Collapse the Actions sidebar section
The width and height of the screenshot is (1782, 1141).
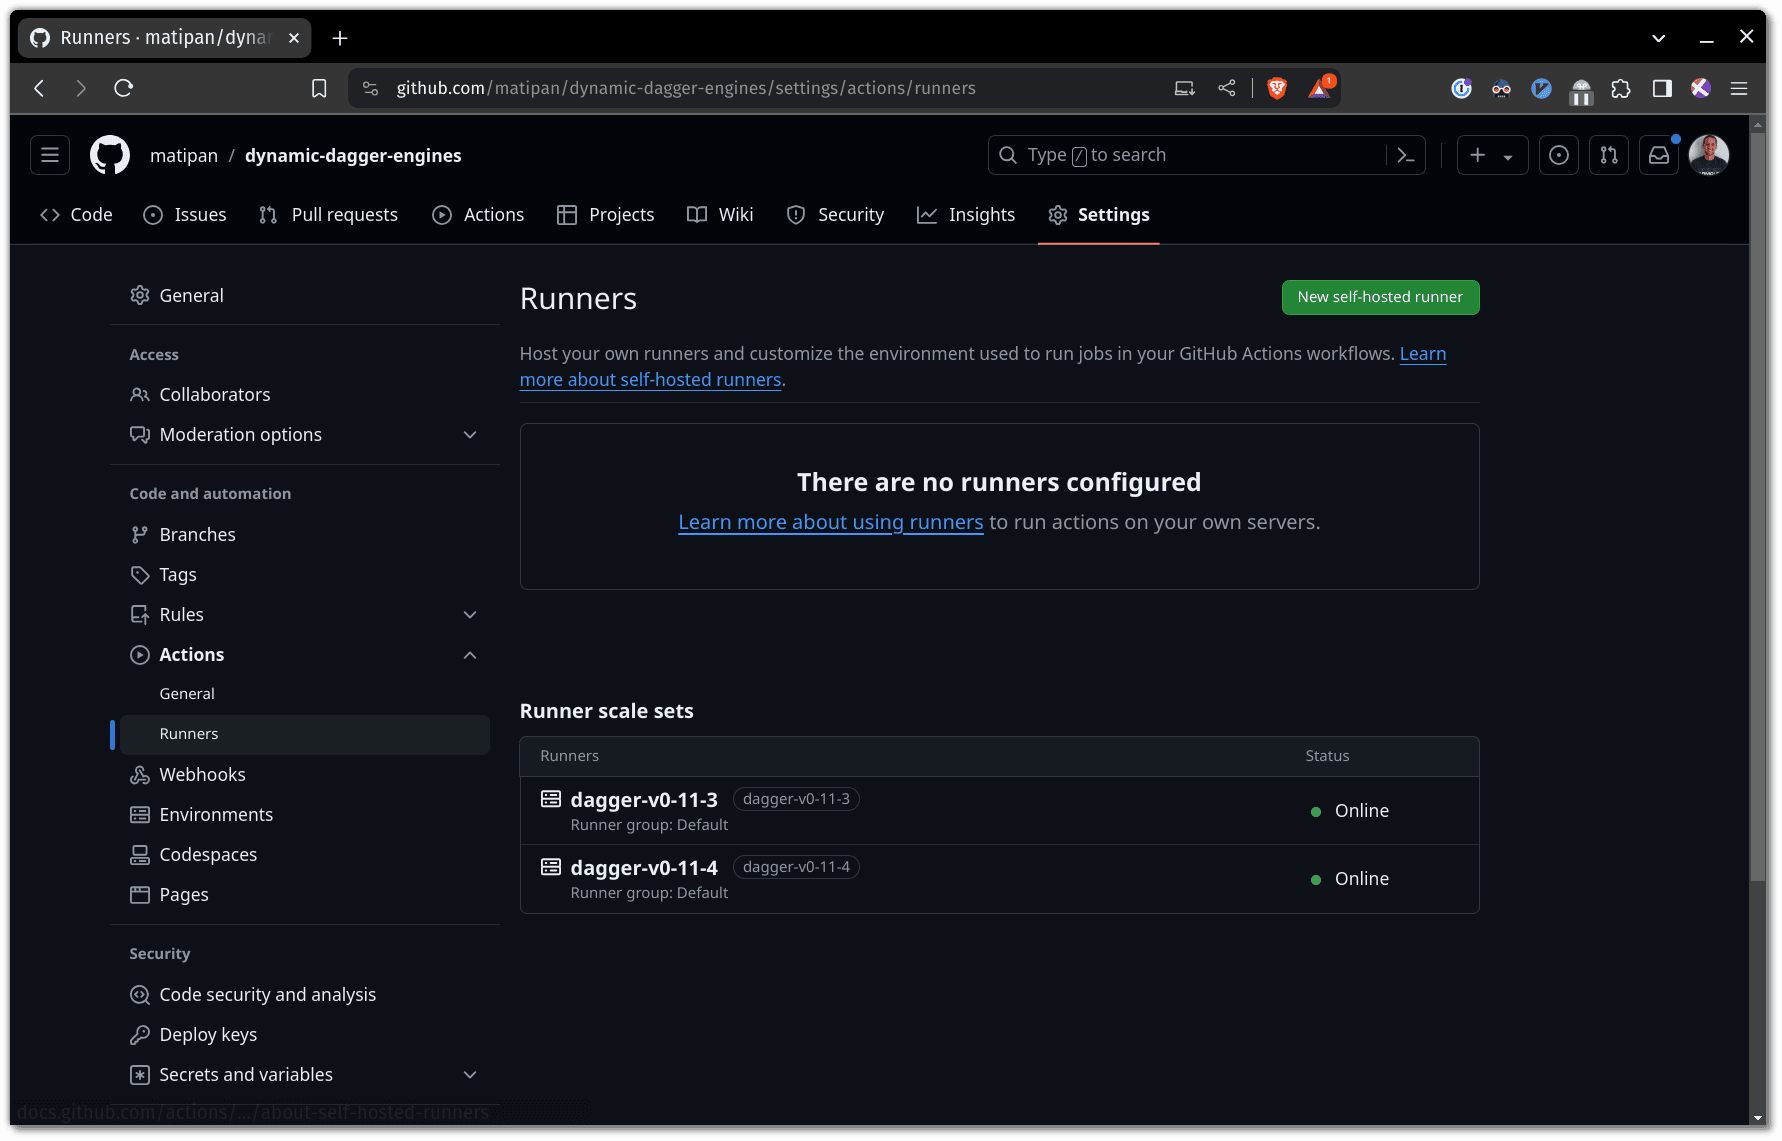[470, 655]
